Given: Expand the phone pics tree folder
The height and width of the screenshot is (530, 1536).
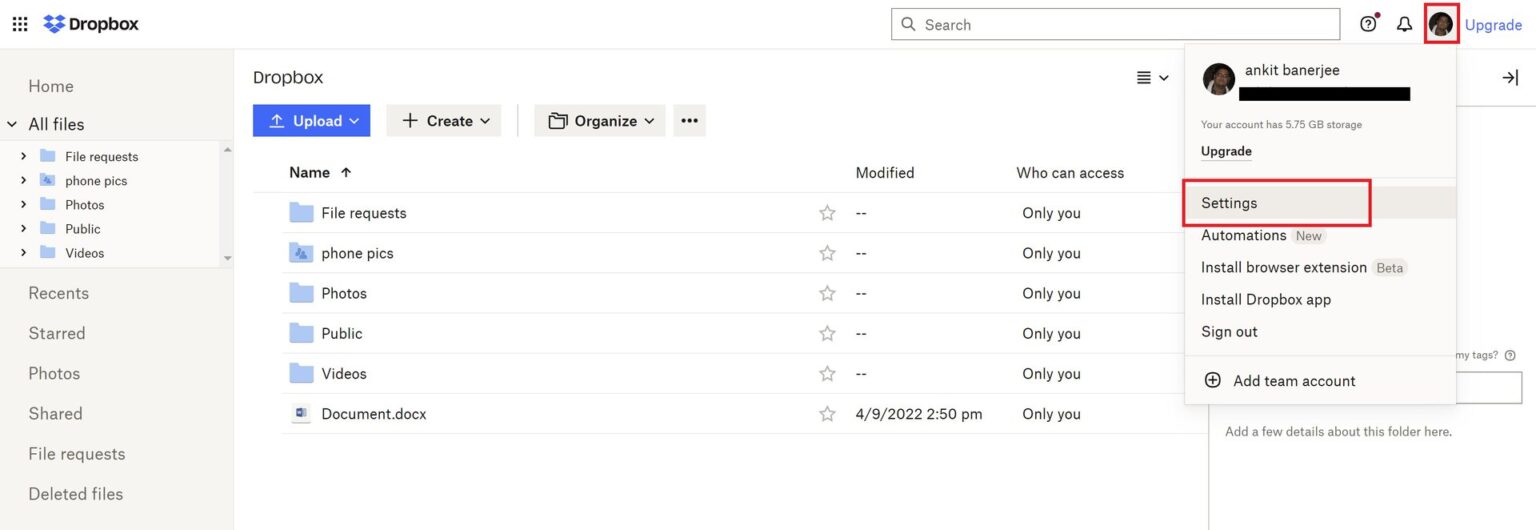Looking at the screenshot, I should (23, 181).
